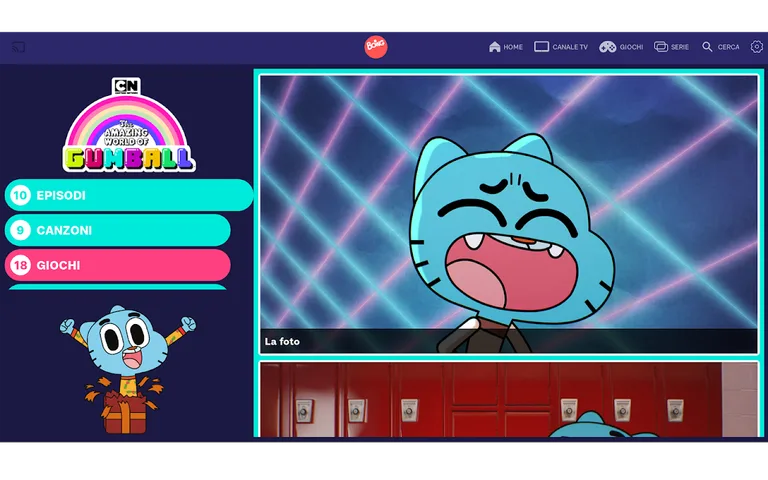Open settings via the gear icon
Image resolution: width=768 pixels, height=480 pixels.
point(755,47)
